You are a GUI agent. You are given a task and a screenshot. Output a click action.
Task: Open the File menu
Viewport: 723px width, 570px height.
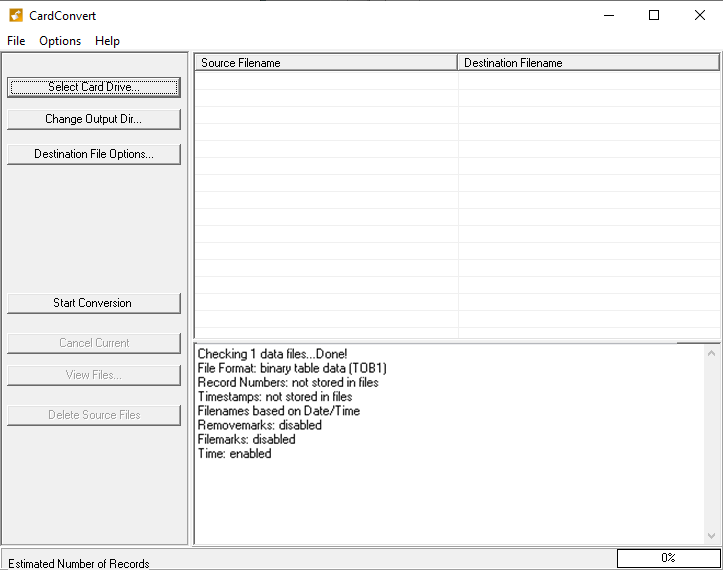pyautogui.click(x=16, y=41)
